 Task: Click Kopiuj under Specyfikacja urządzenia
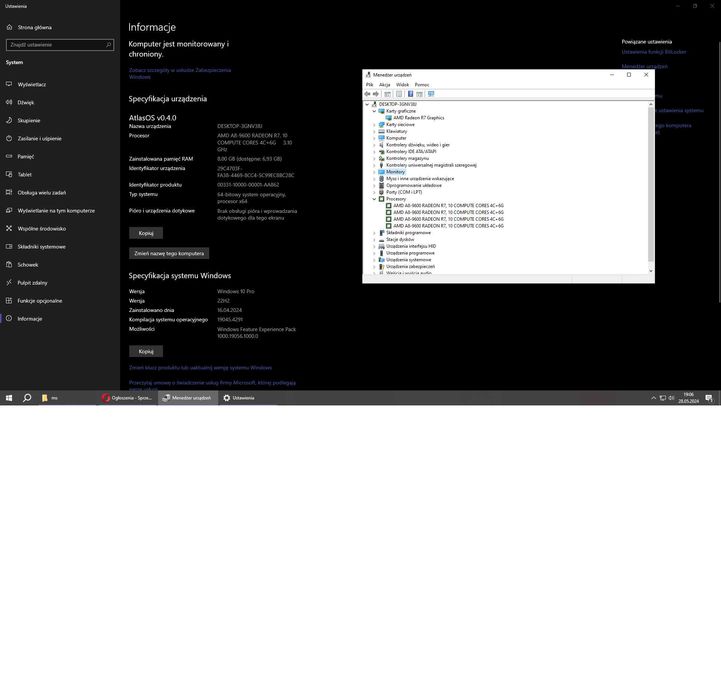tap(146, 233)
